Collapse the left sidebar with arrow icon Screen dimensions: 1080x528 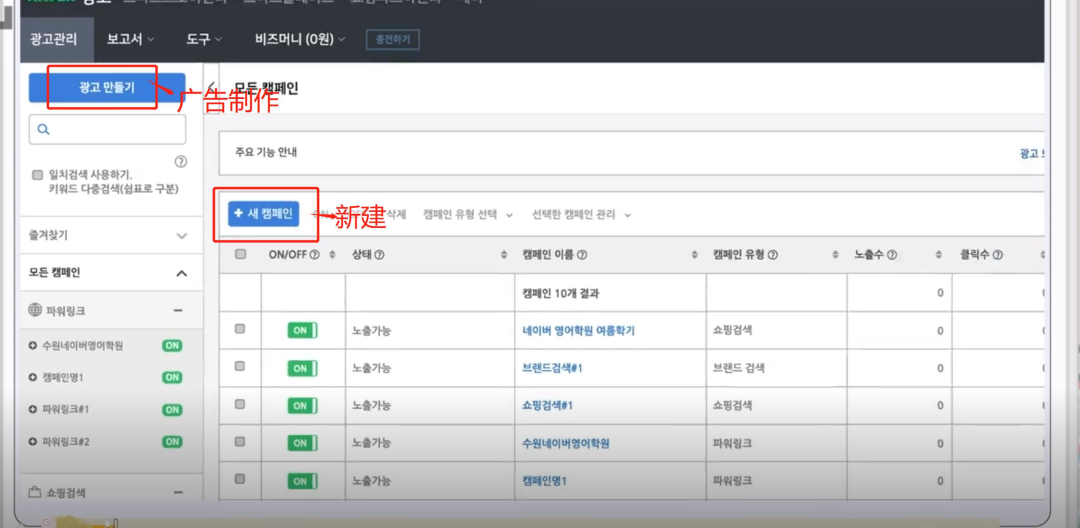tap(211, 88)
